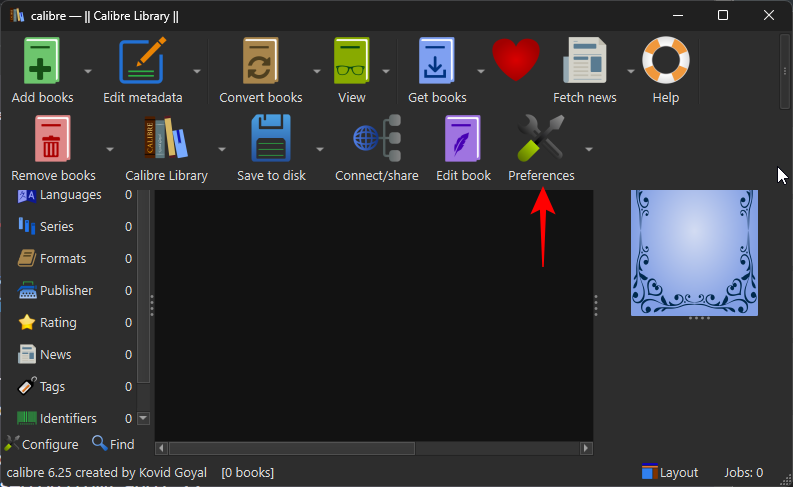Screen dimensions: 793x487
Task: Expand the Fetch news dropdown arrow
Action: coord(631,71)
